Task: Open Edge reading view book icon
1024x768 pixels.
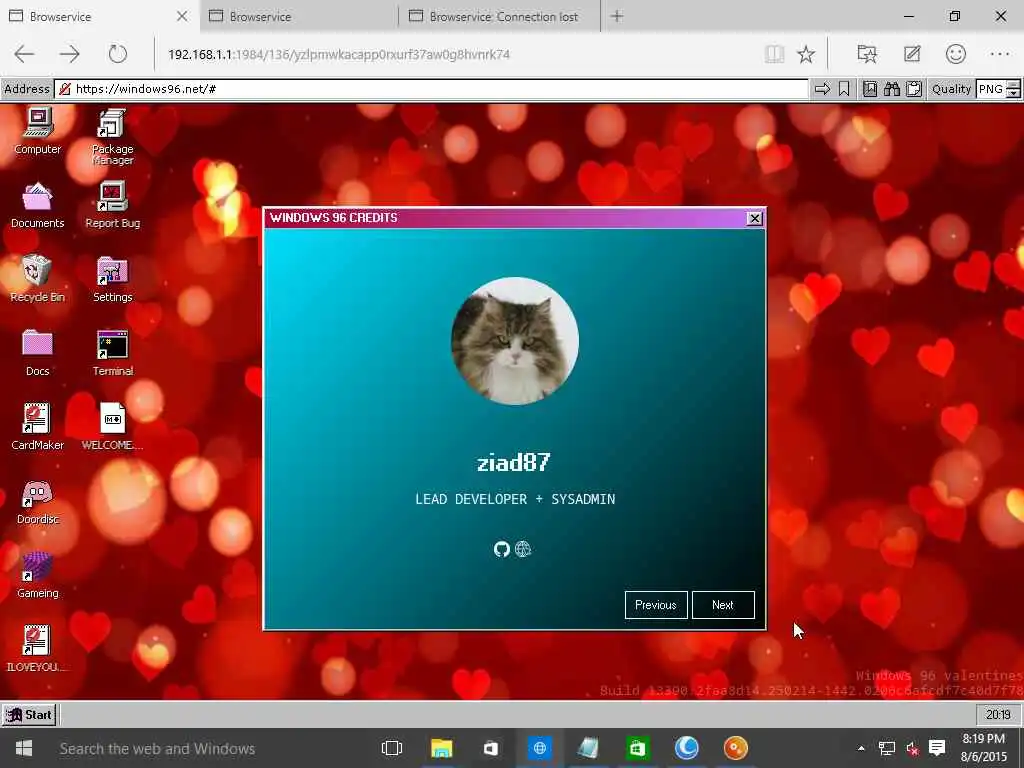Action: tap(775, 54)
